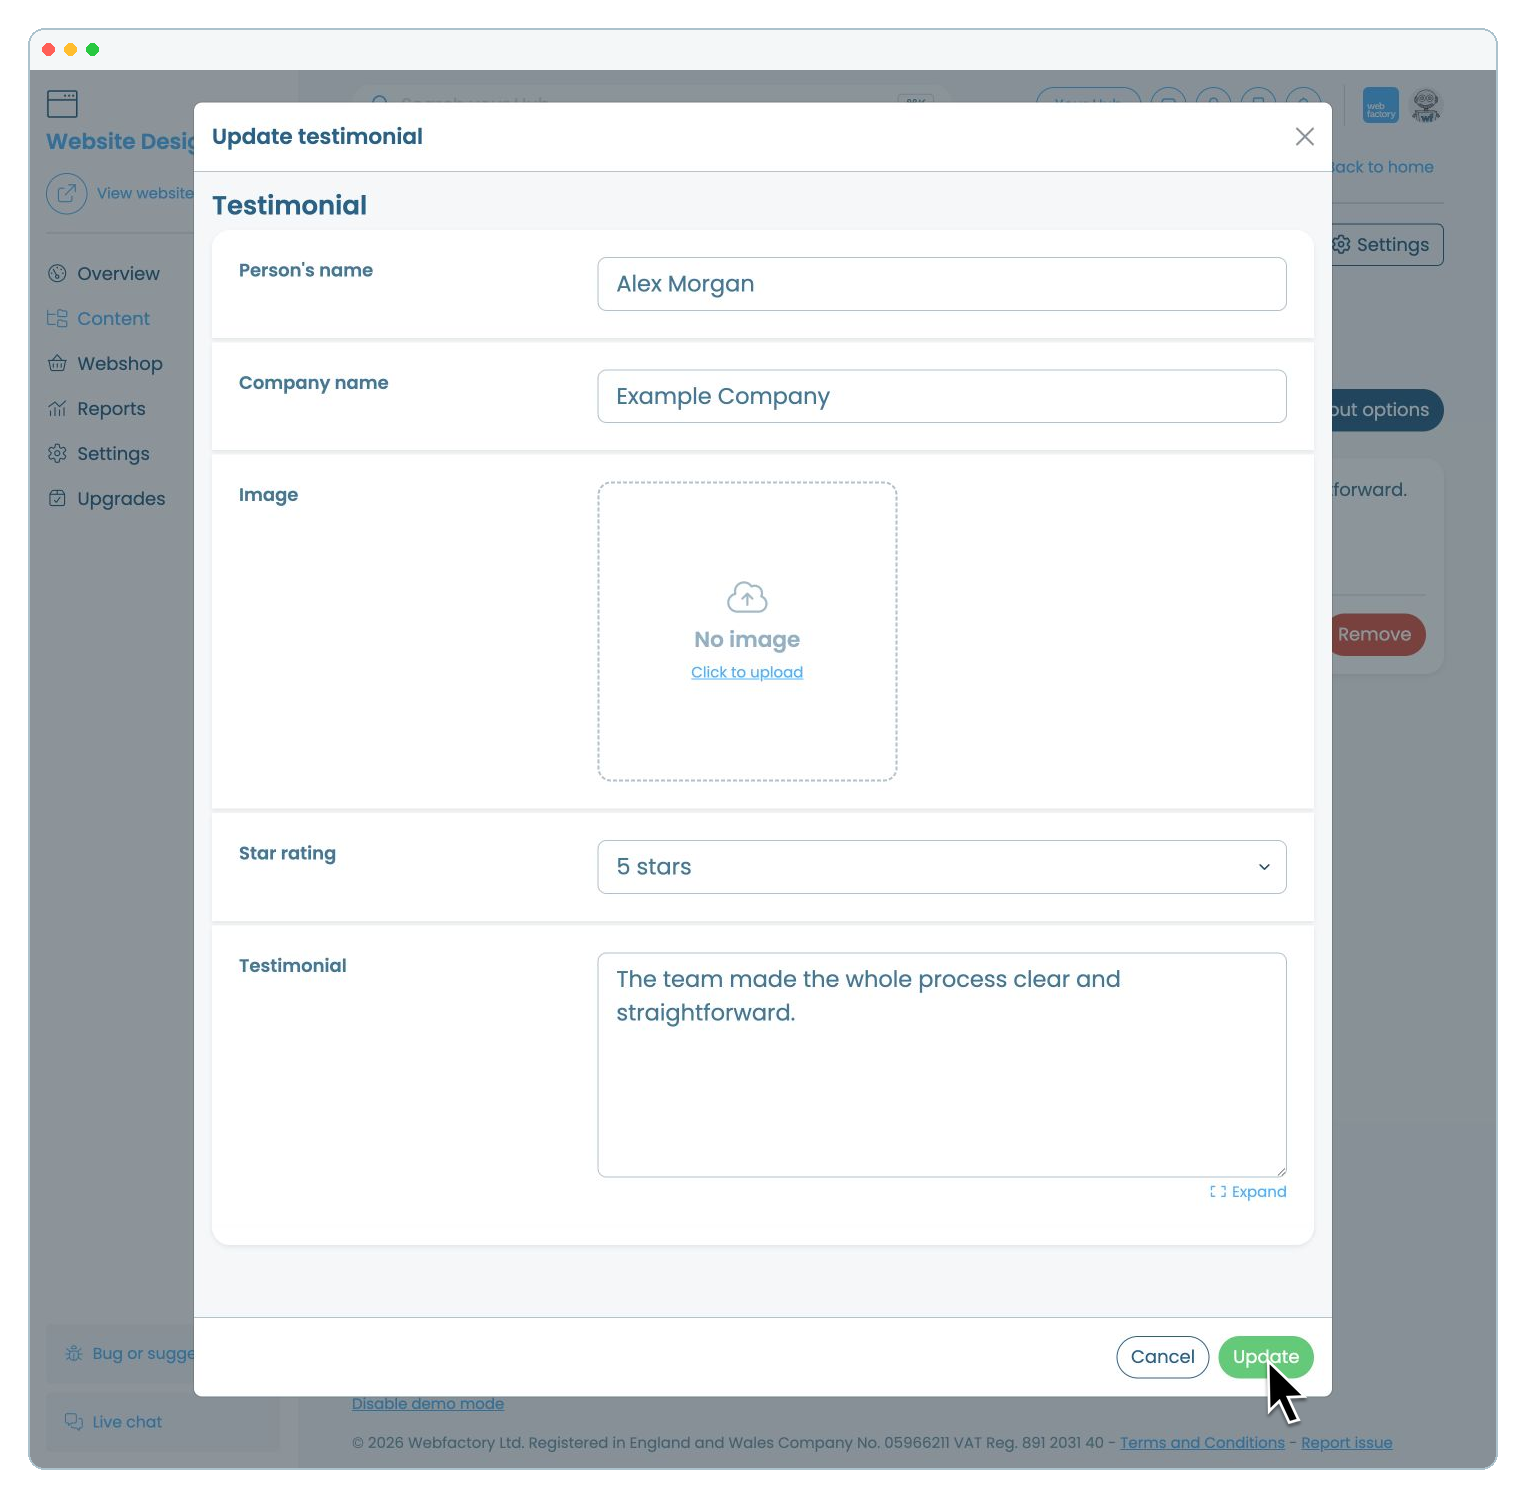Go back to home via the top-right link
The height and width of the screenshot is (1498, 1526).
pyautogui.click(x=1383, y=167)
